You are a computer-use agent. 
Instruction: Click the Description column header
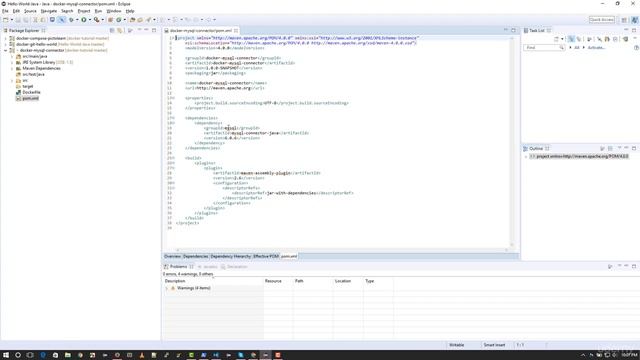175,281
